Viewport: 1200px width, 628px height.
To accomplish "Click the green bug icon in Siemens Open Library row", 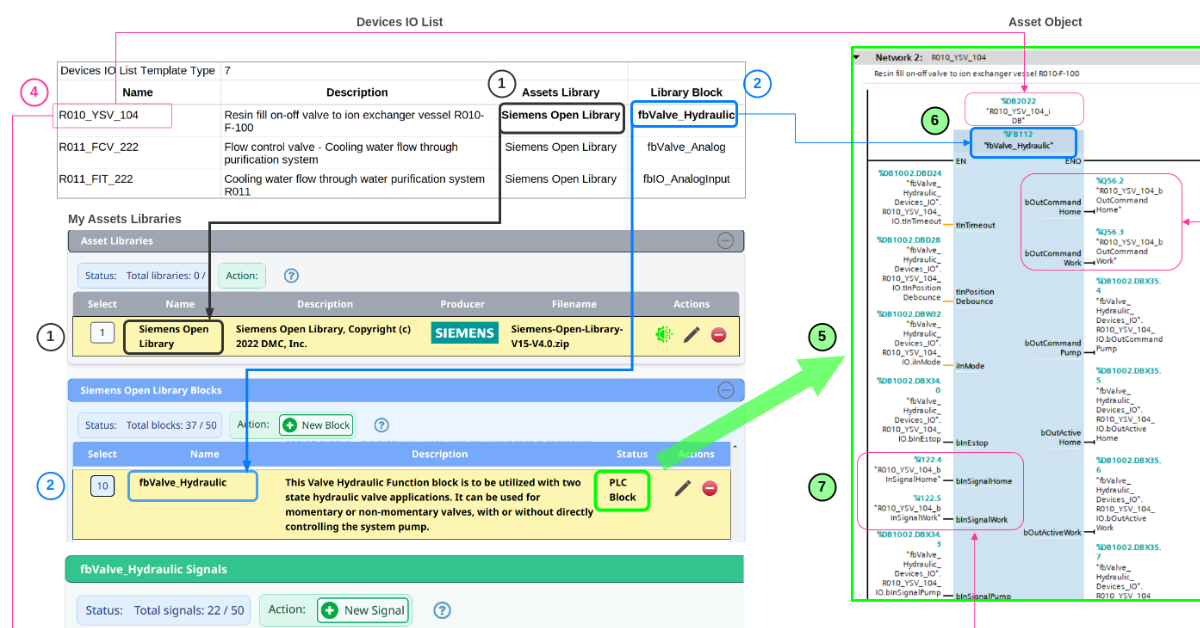I will pos(663,335).
